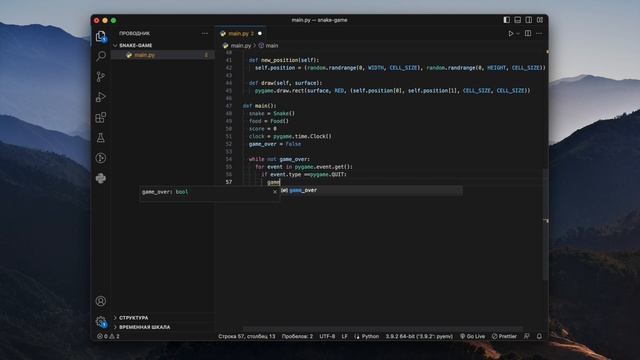Click line number 47 in the gutter
This screenshot has width=640, height=360.
(x=229, y=106)
